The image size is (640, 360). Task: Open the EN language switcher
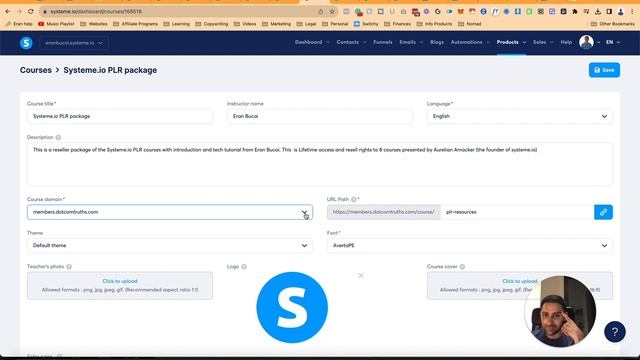coord(613,42)
